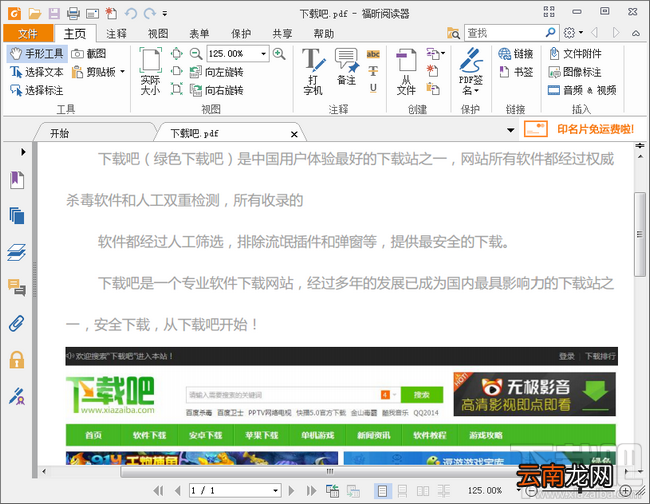The width and height of the screenshot is (650, 504).
Task: Open the PDF Sign dropdown (PDF签名)
Action: pos(471,71)
